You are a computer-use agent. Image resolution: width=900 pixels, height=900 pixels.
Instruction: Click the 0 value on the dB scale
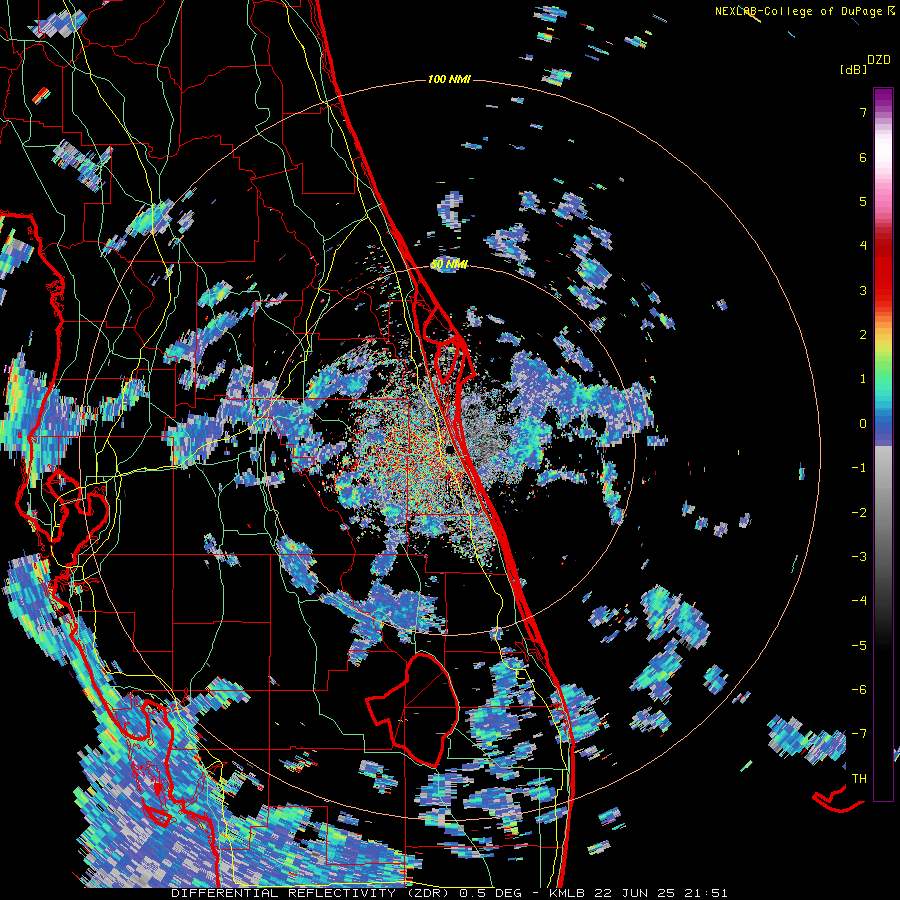[x=863, y=424]
